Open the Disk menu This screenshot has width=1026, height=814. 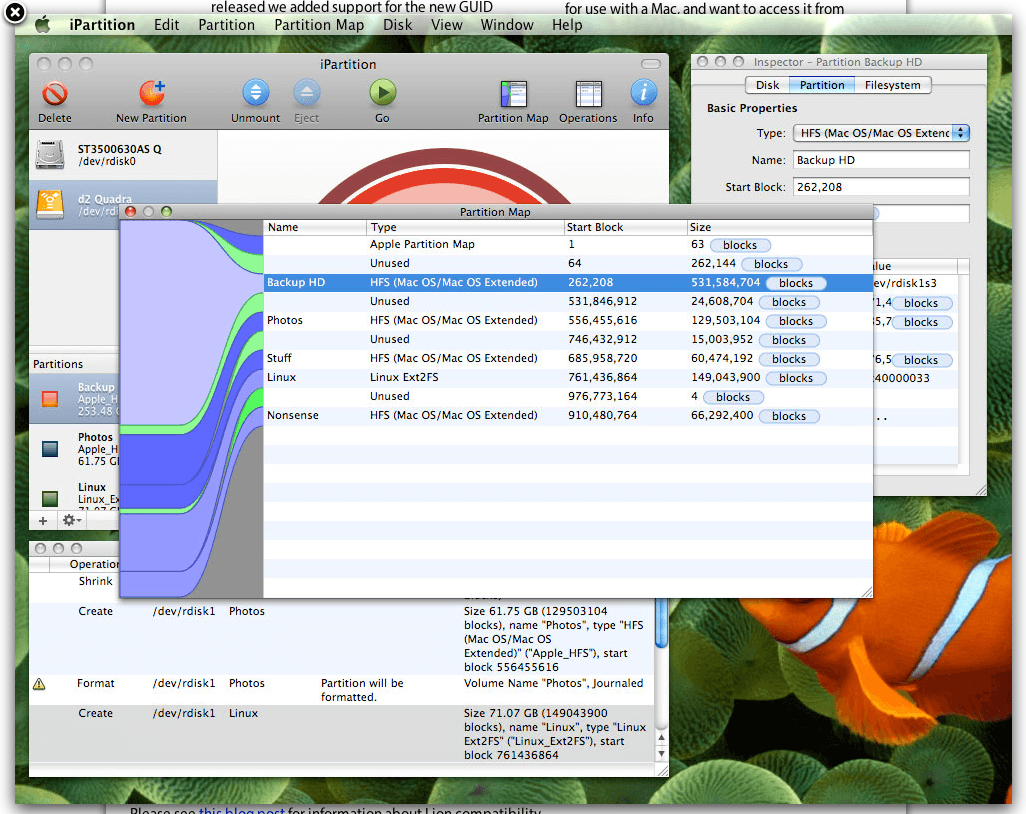(x=397, y=25)
